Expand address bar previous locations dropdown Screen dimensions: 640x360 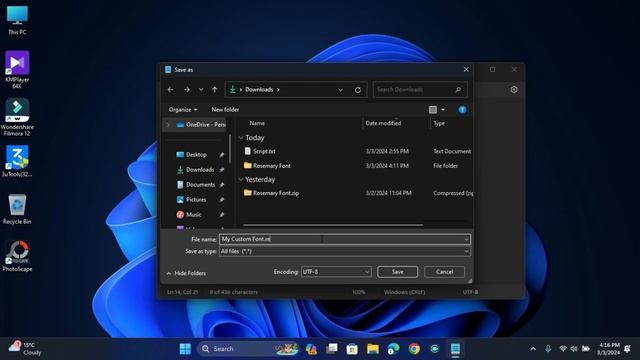click(x=340, y=90)
